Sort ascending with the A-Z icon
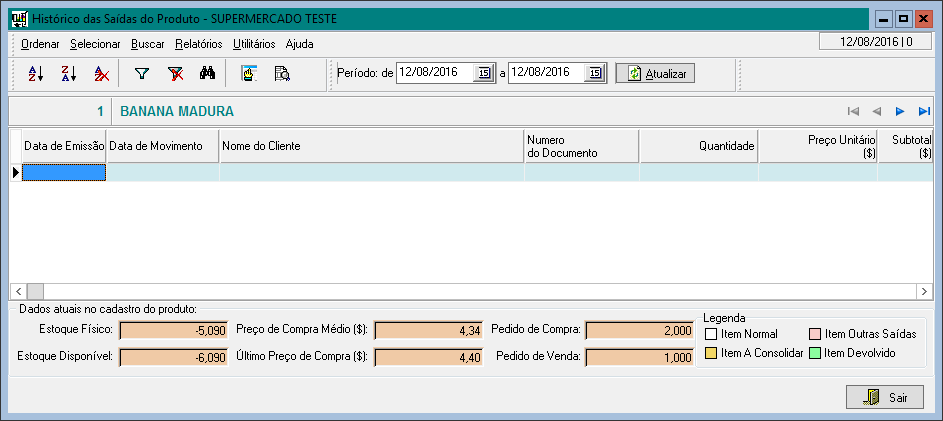 point(36,73)
